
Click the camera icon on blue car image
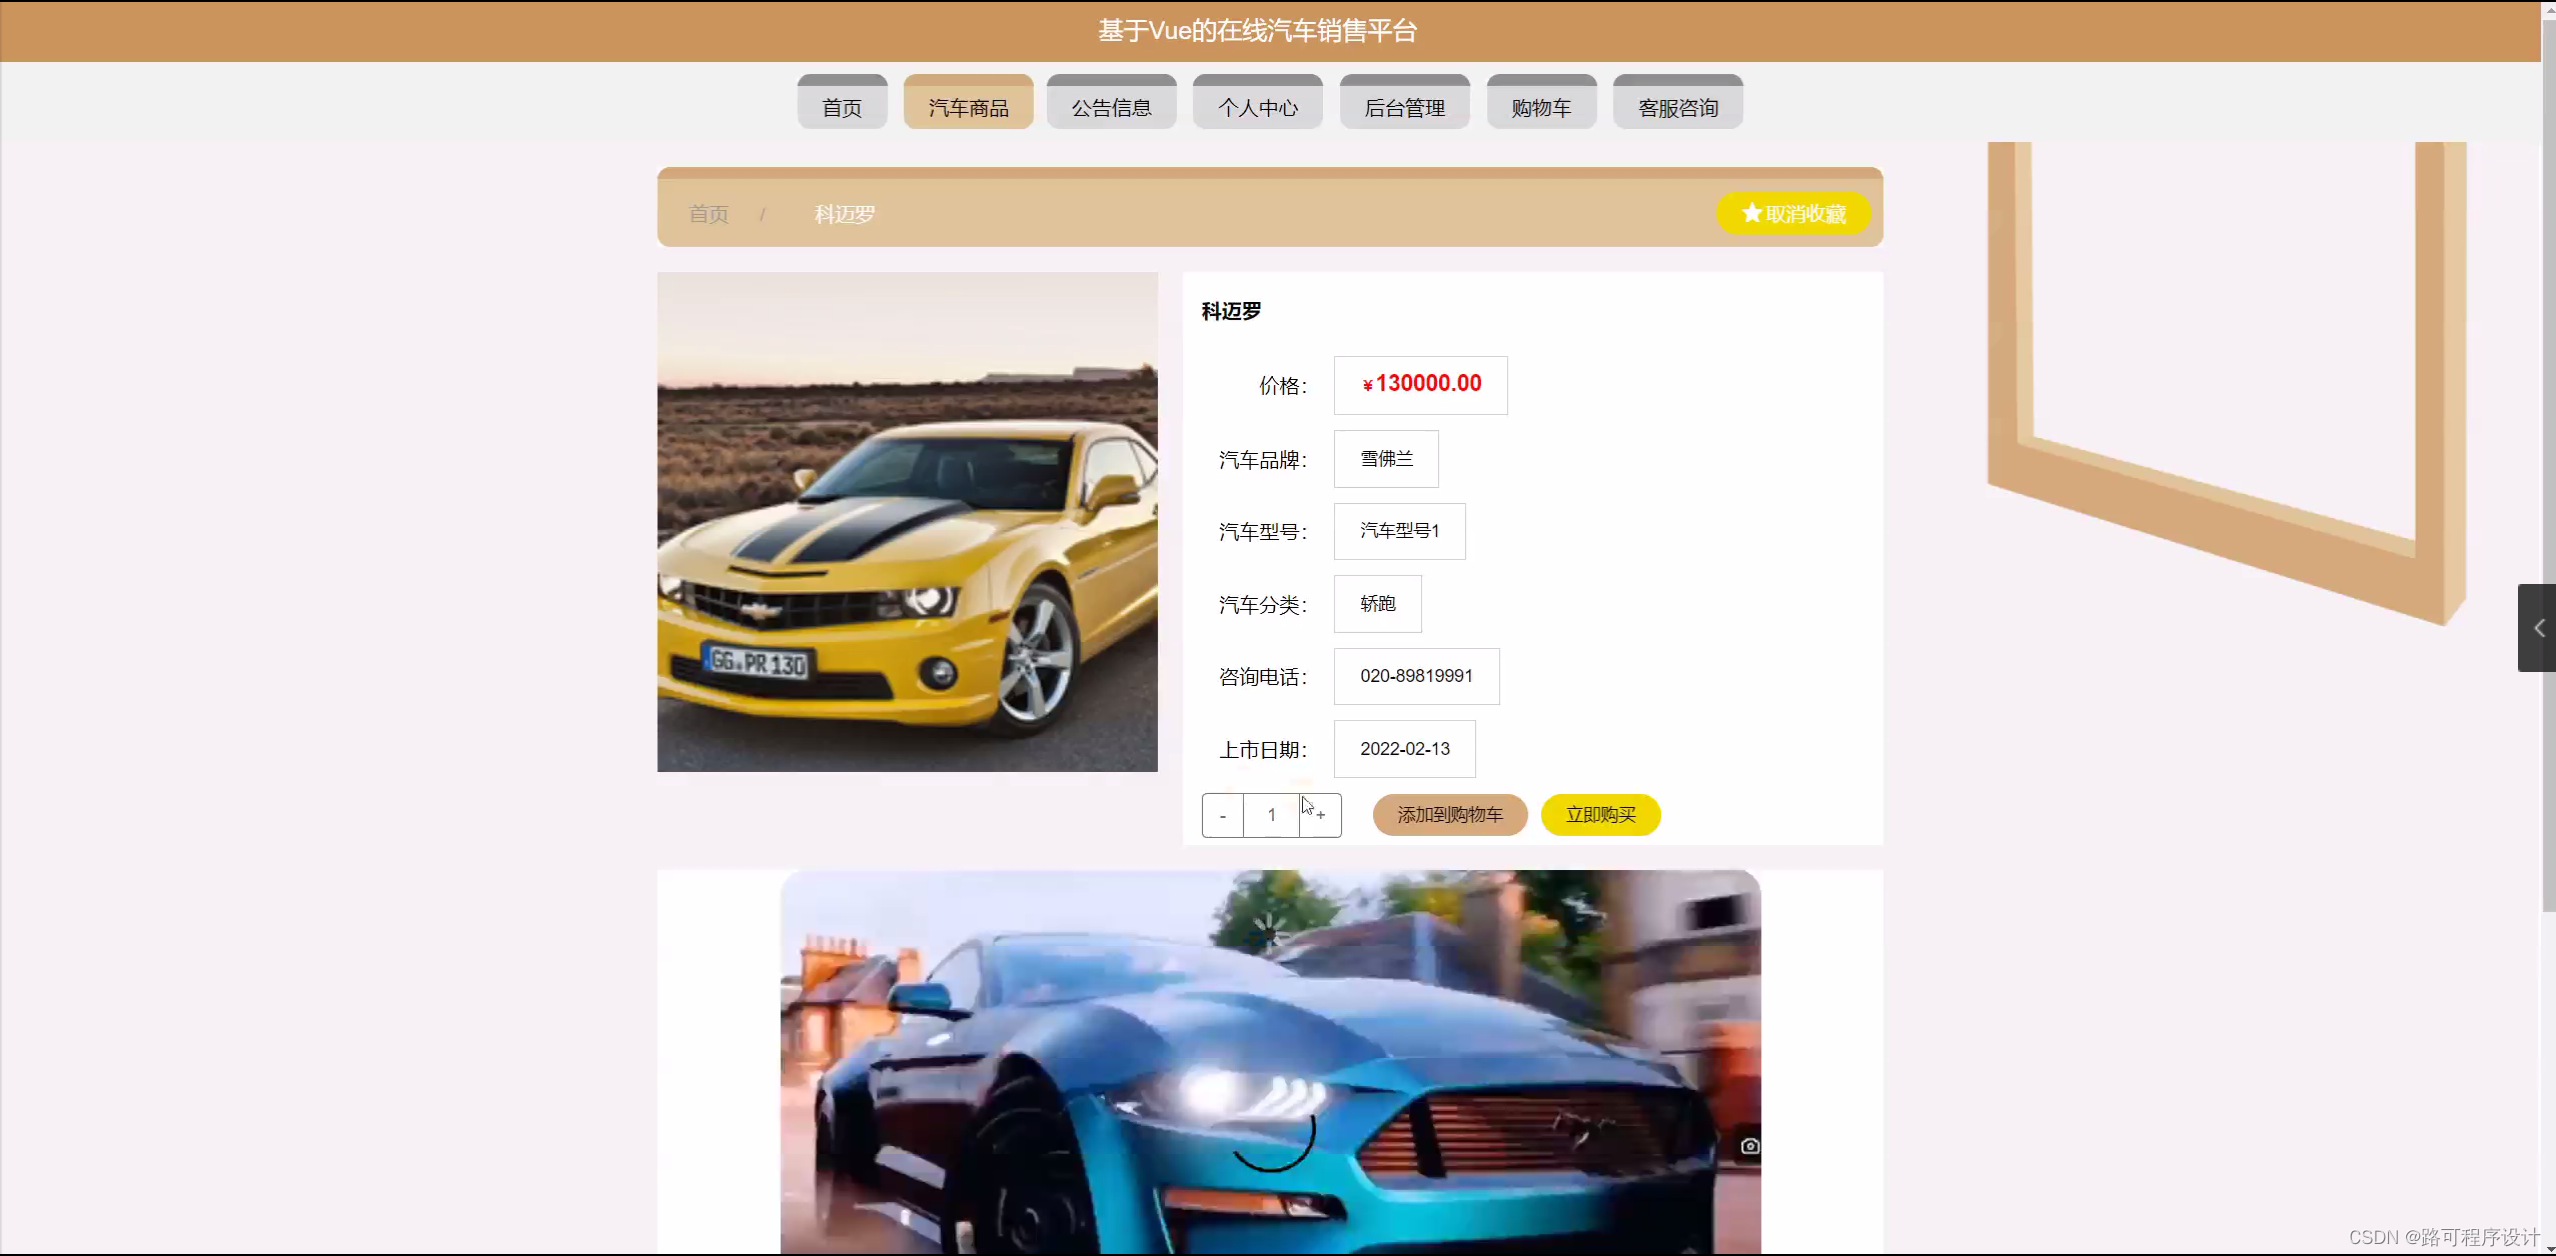click(1749, 1146)
